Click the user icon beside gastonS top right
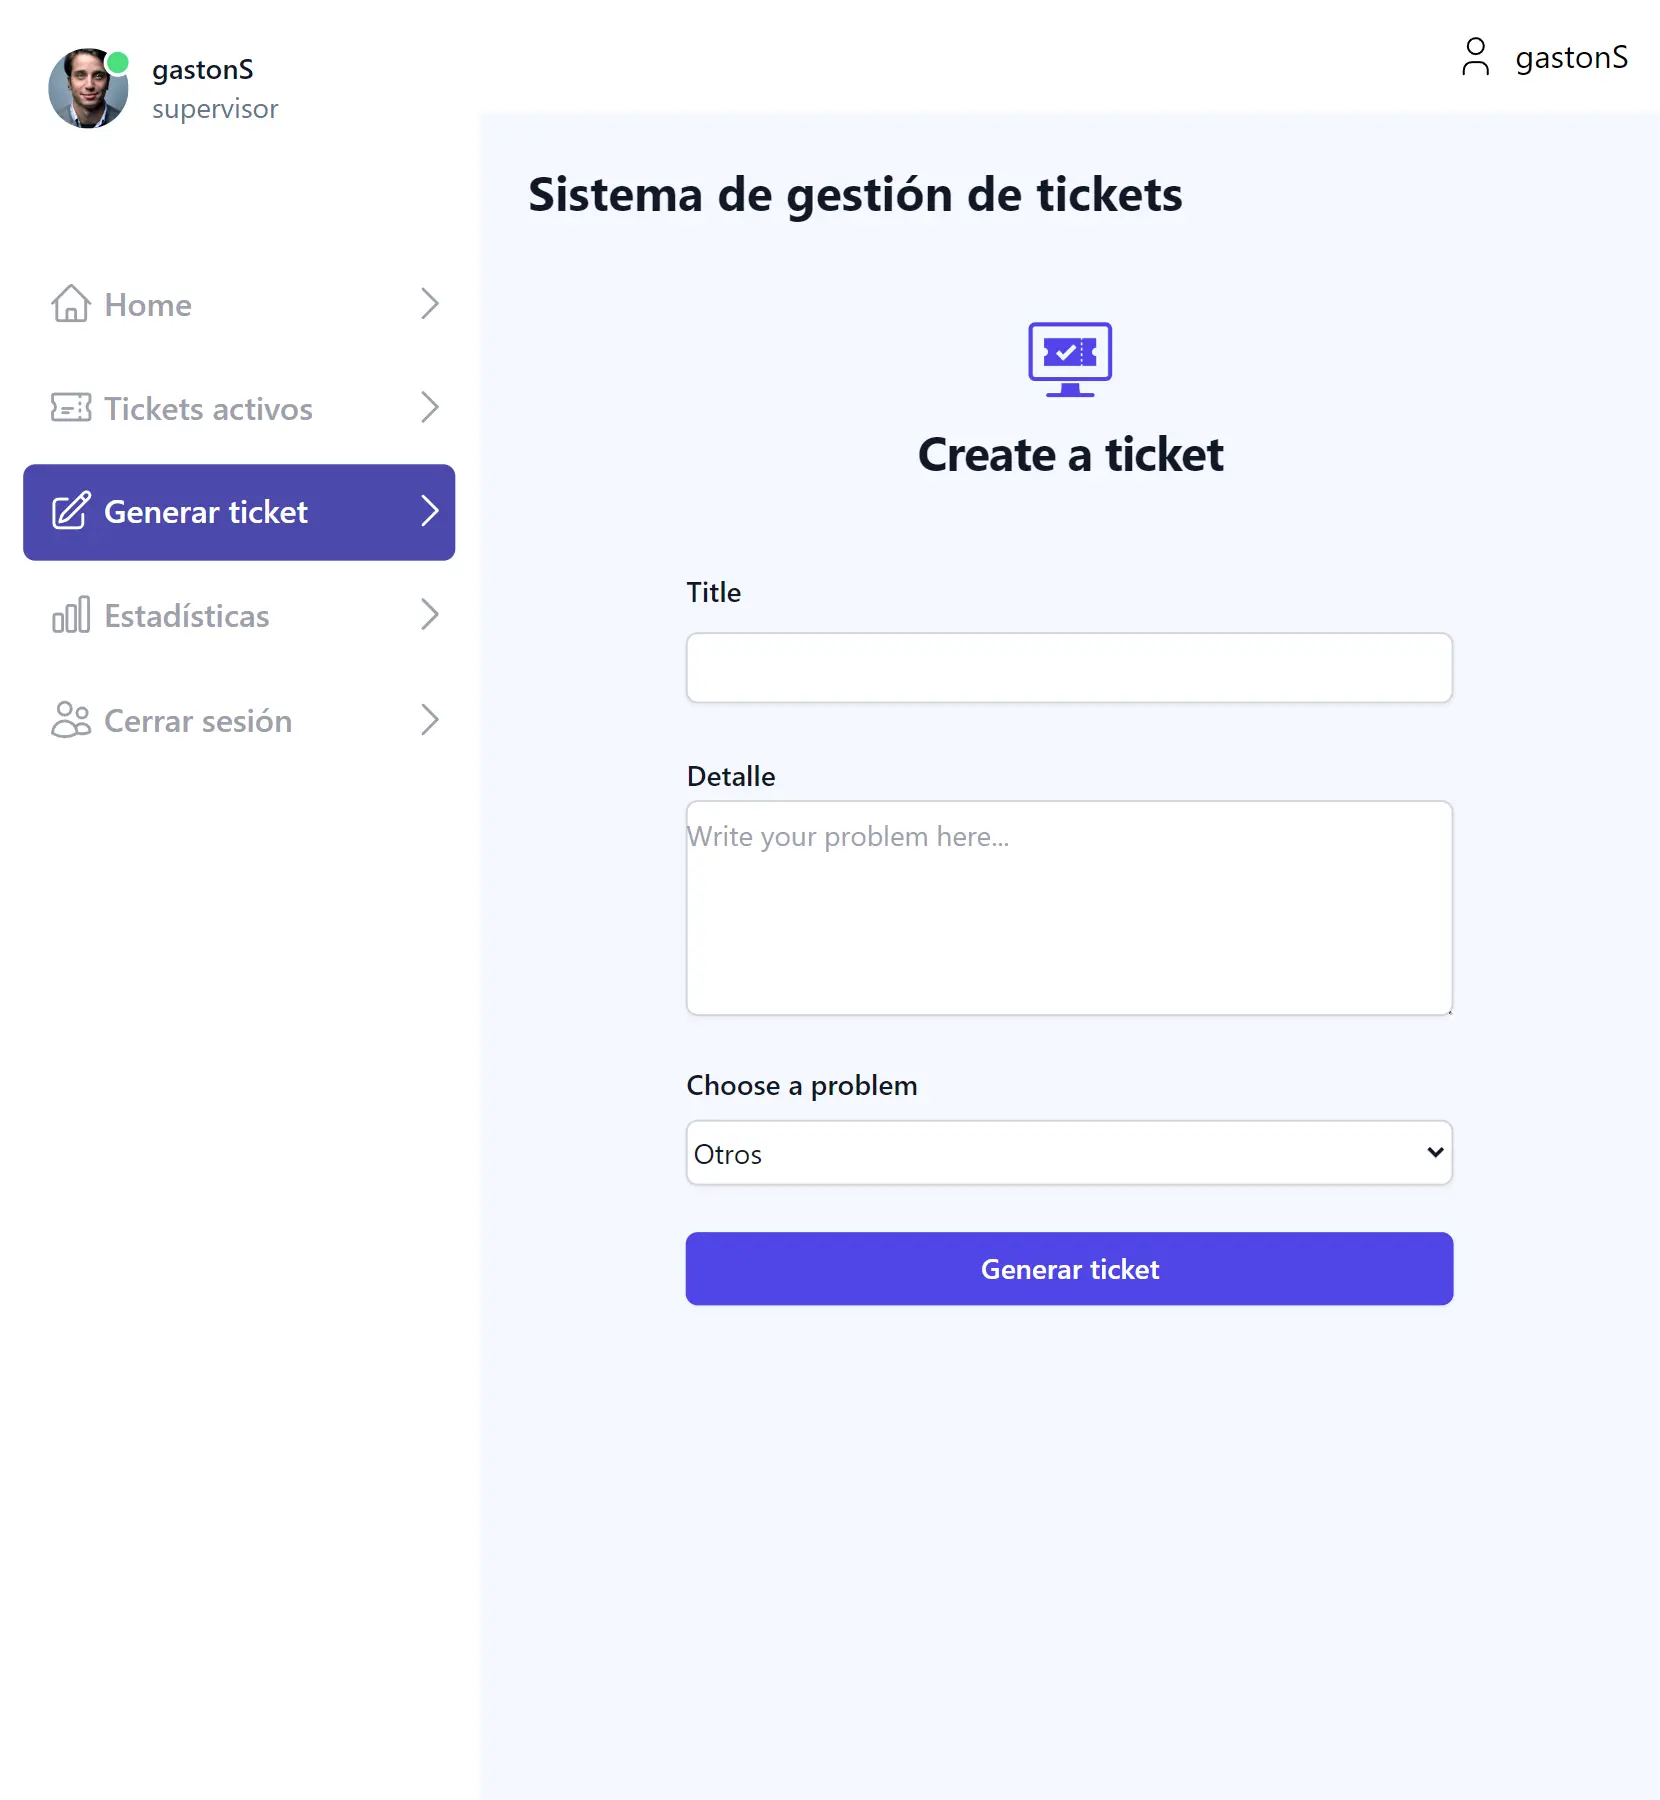This screenshot has width=1660, height=1800. 1476,57
